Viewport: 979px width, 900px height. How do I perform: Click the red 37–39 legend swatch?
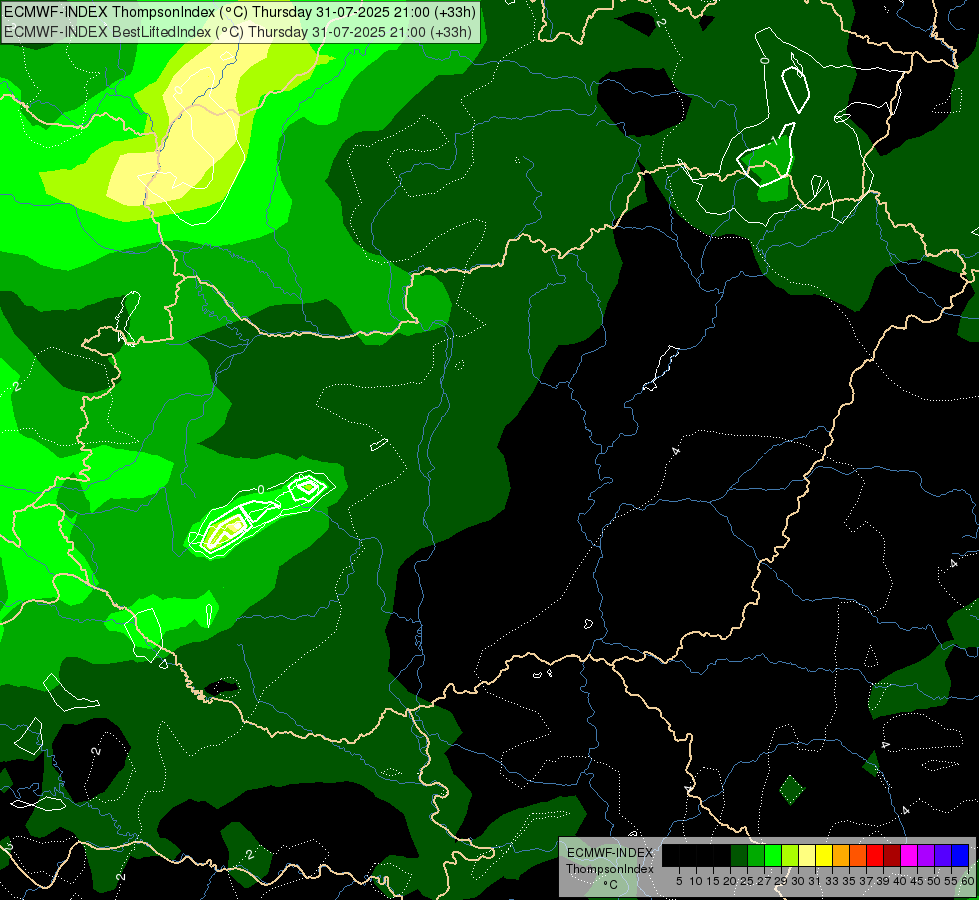pyautogui.click(x=875, y=855)
